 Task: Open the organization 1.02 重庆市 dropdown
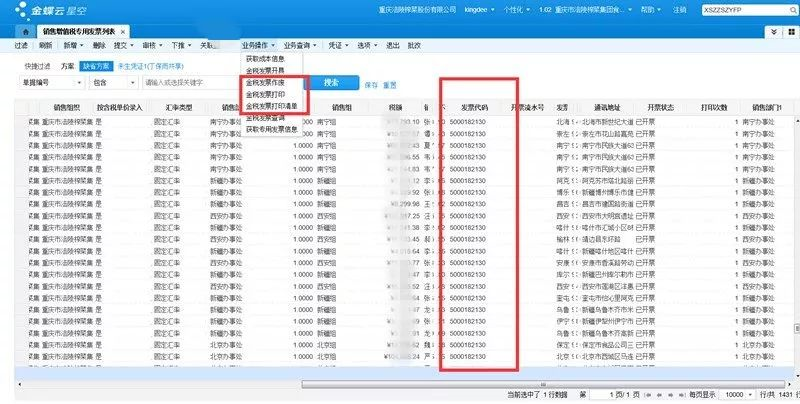585,10
